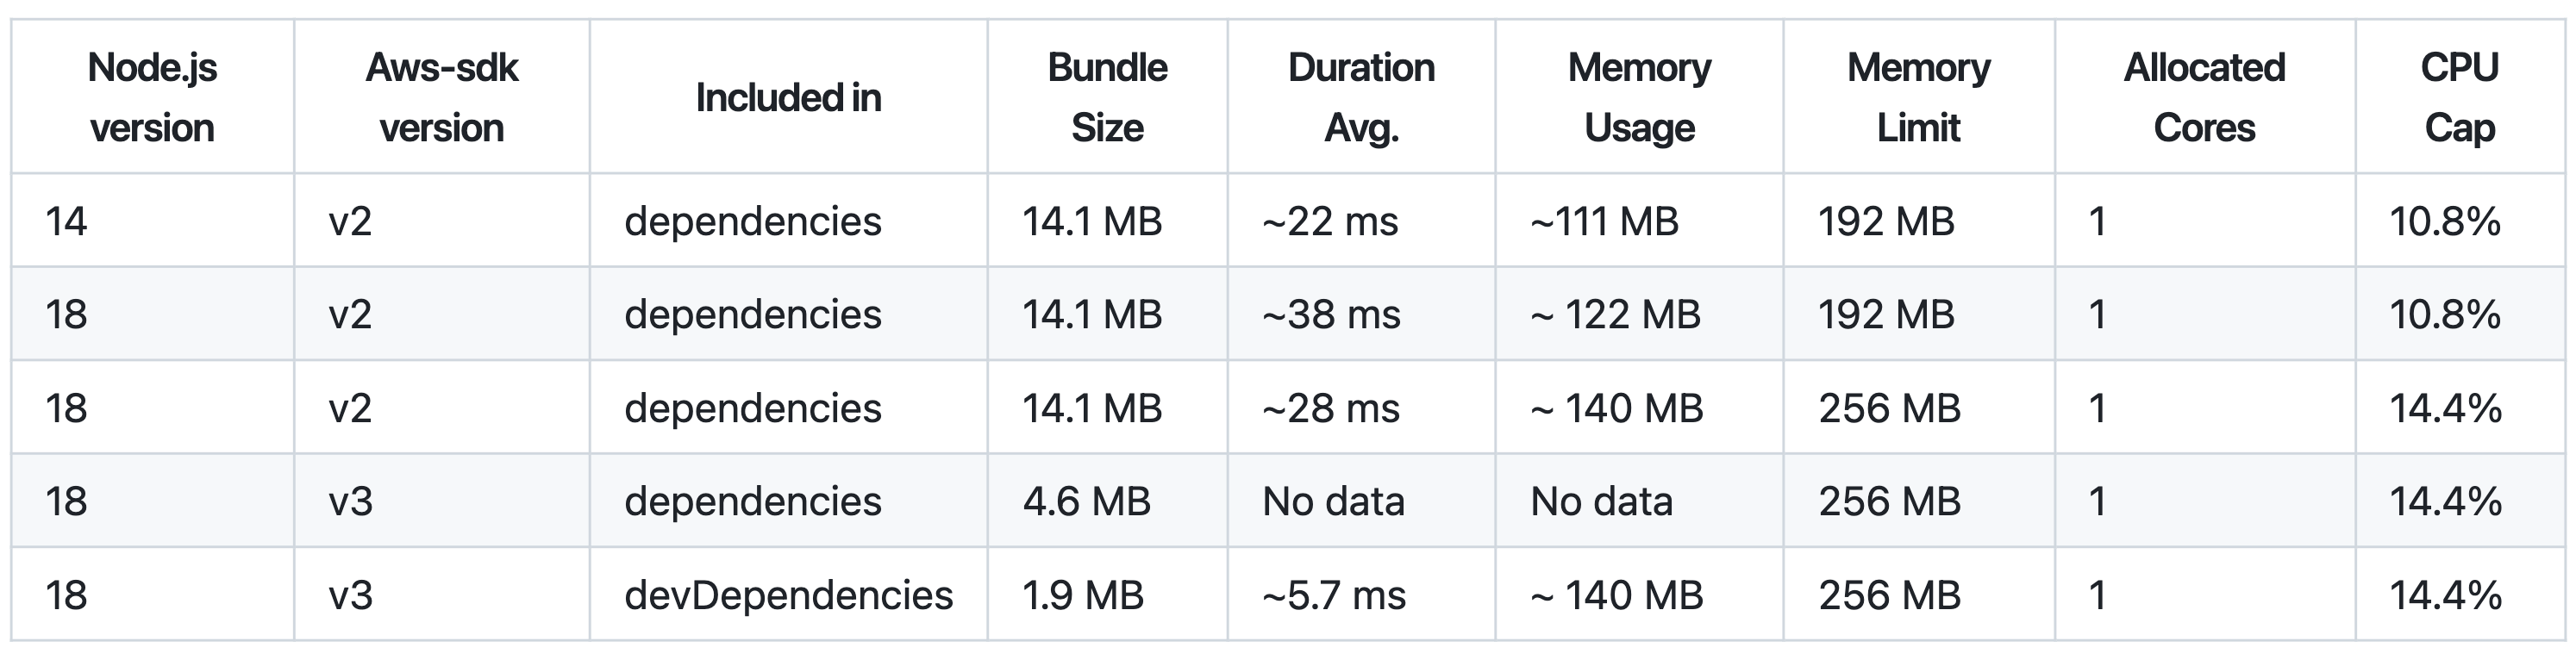Select the ~5.7 ms duration cell
Screen dimensions: 2576x660
1361,594
